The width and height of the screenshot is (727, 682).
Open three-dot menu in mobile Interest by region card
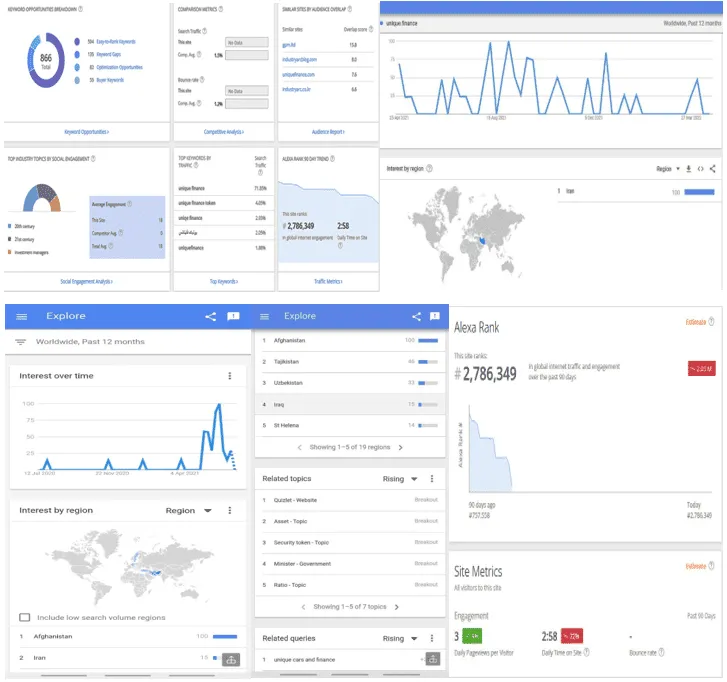(230, 511)
